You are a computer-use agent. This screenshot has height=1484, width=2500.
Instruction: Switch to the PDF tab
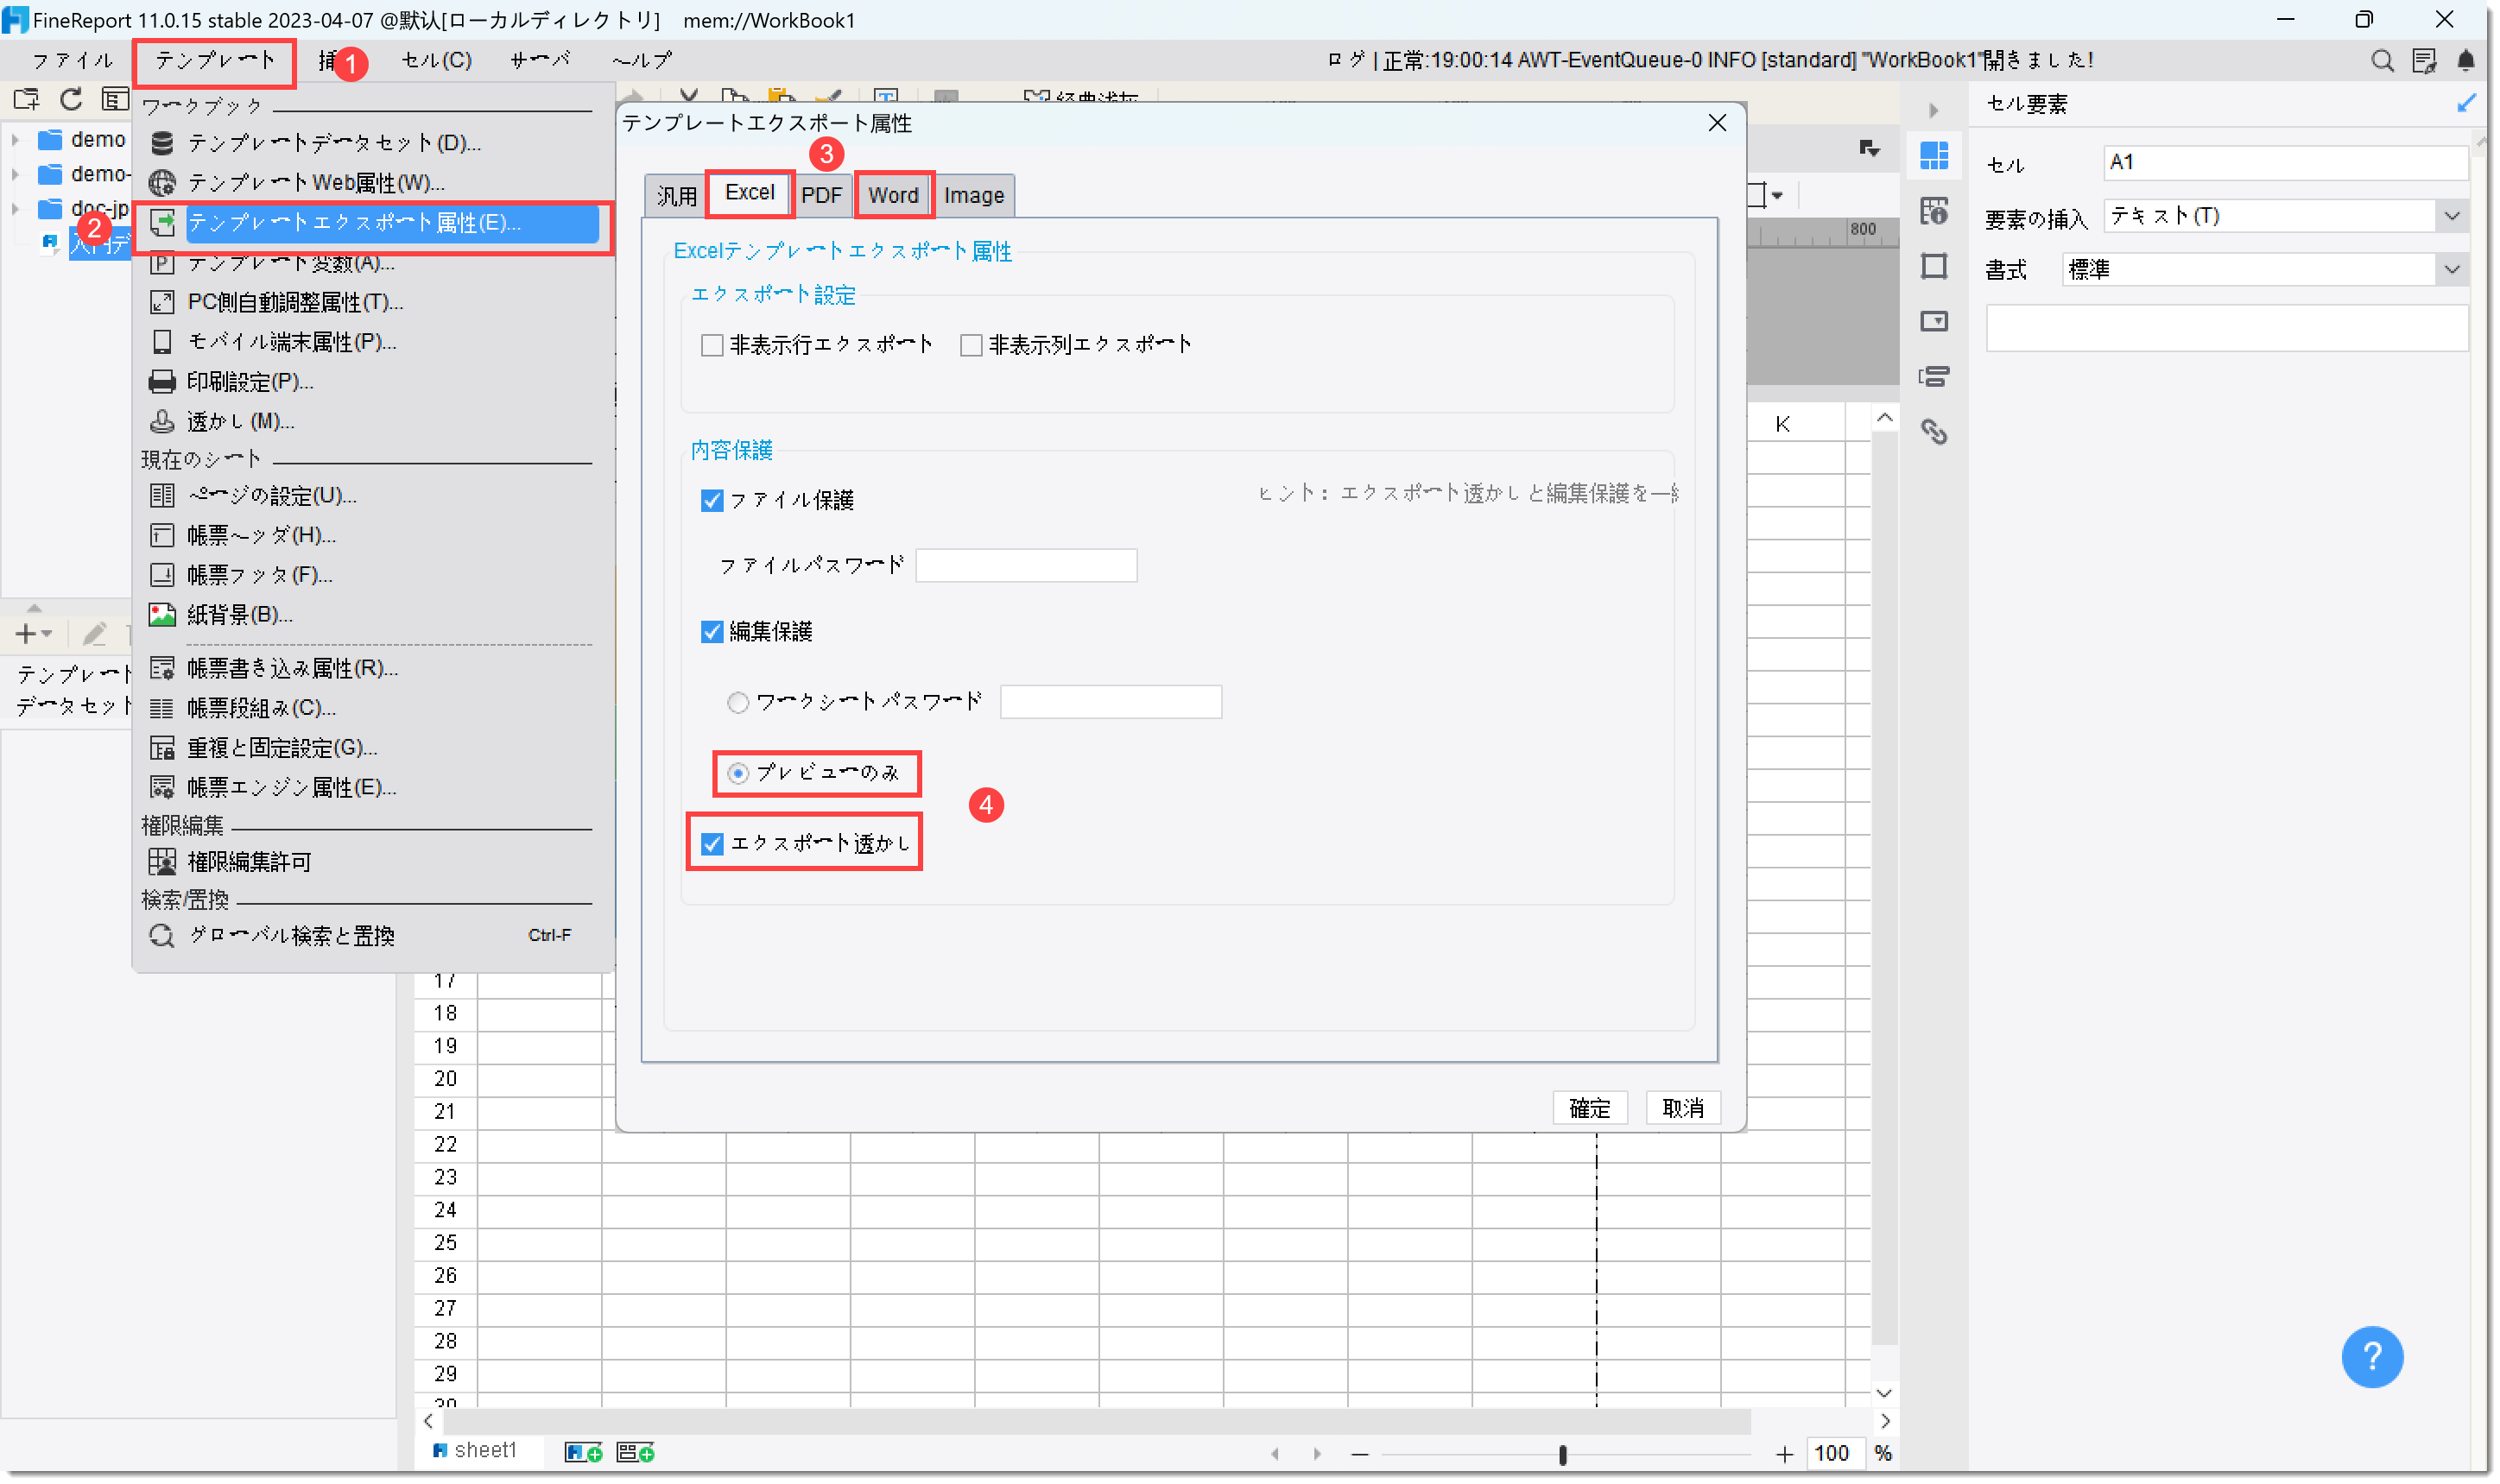[x=822, y=196]
